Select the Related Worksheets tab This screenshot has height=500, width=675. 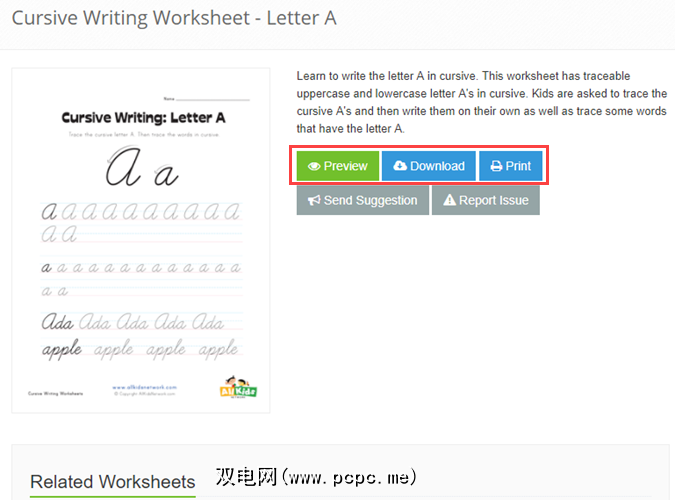click(113, 482)
